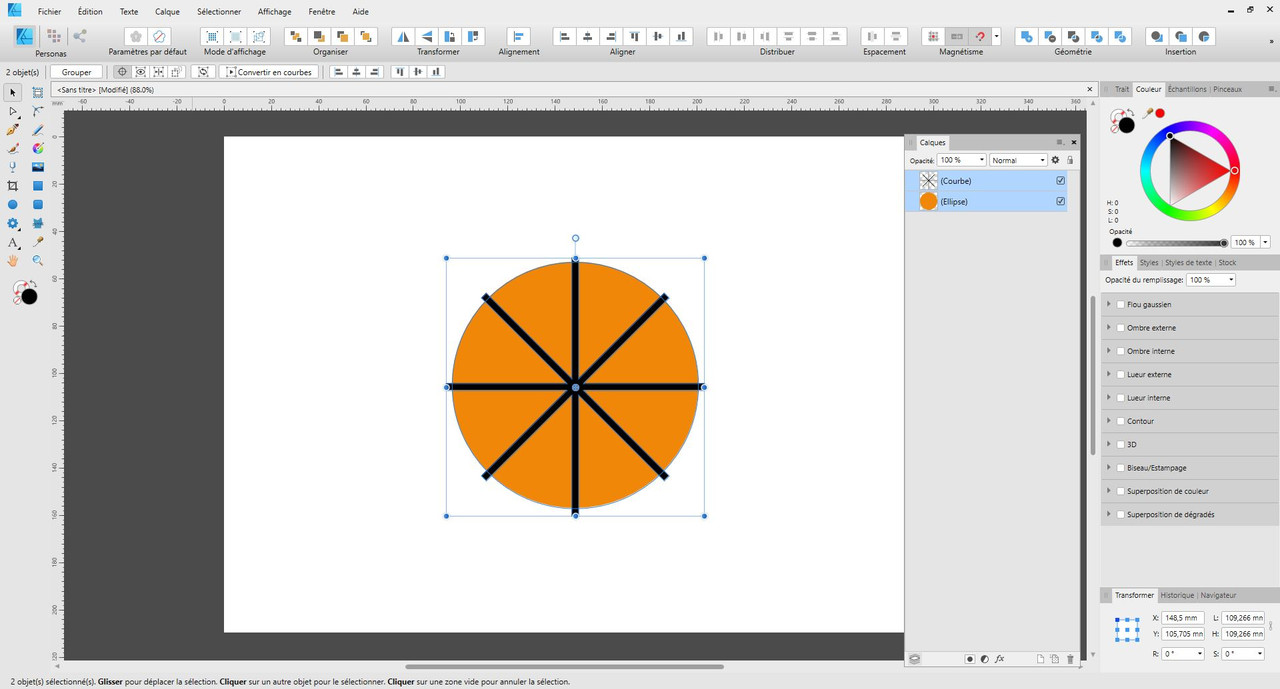Open the Sélectionner menu
This screenshot has width=1280, height=689.
pos(219,11)
